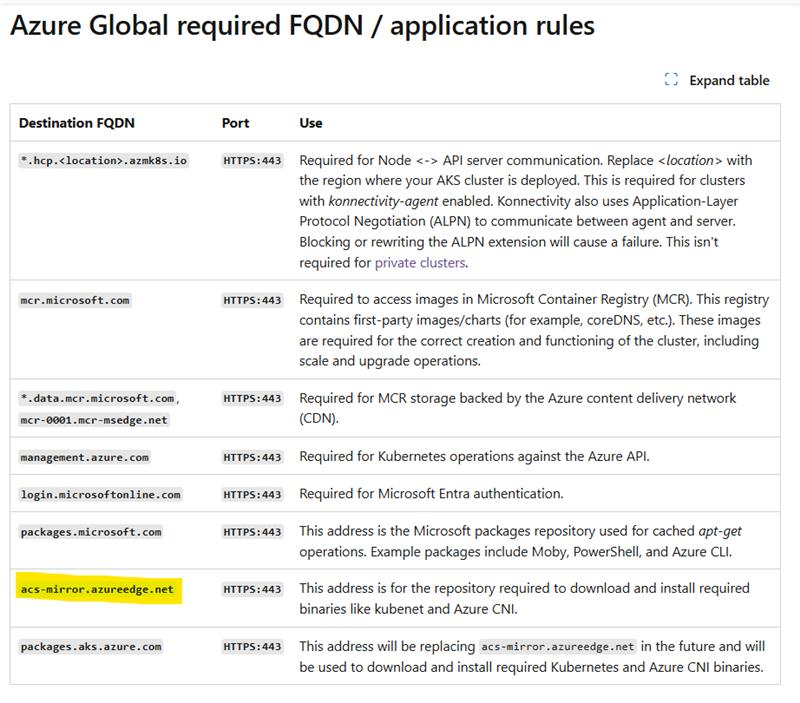
Task: Select the *.data.mcr.microsoft.com code text
Action: pyautogui.click(x=97, y=398)
